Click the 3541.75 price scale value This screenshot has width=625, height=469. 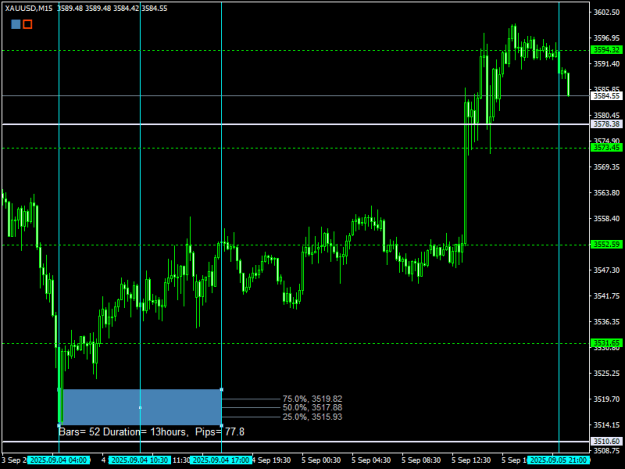pyautogui.click(x=607, y=296)
